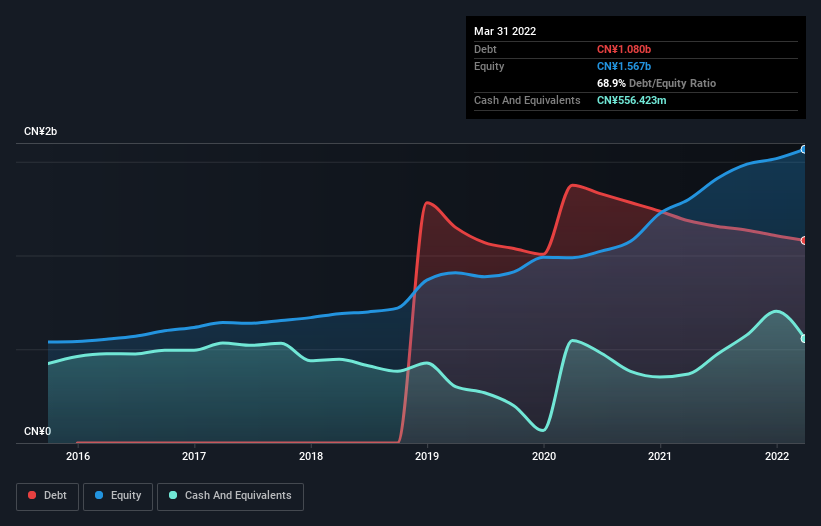
Task: Click the 68.9% Debt/Equity Ratio text
Action: pos(656,83)
